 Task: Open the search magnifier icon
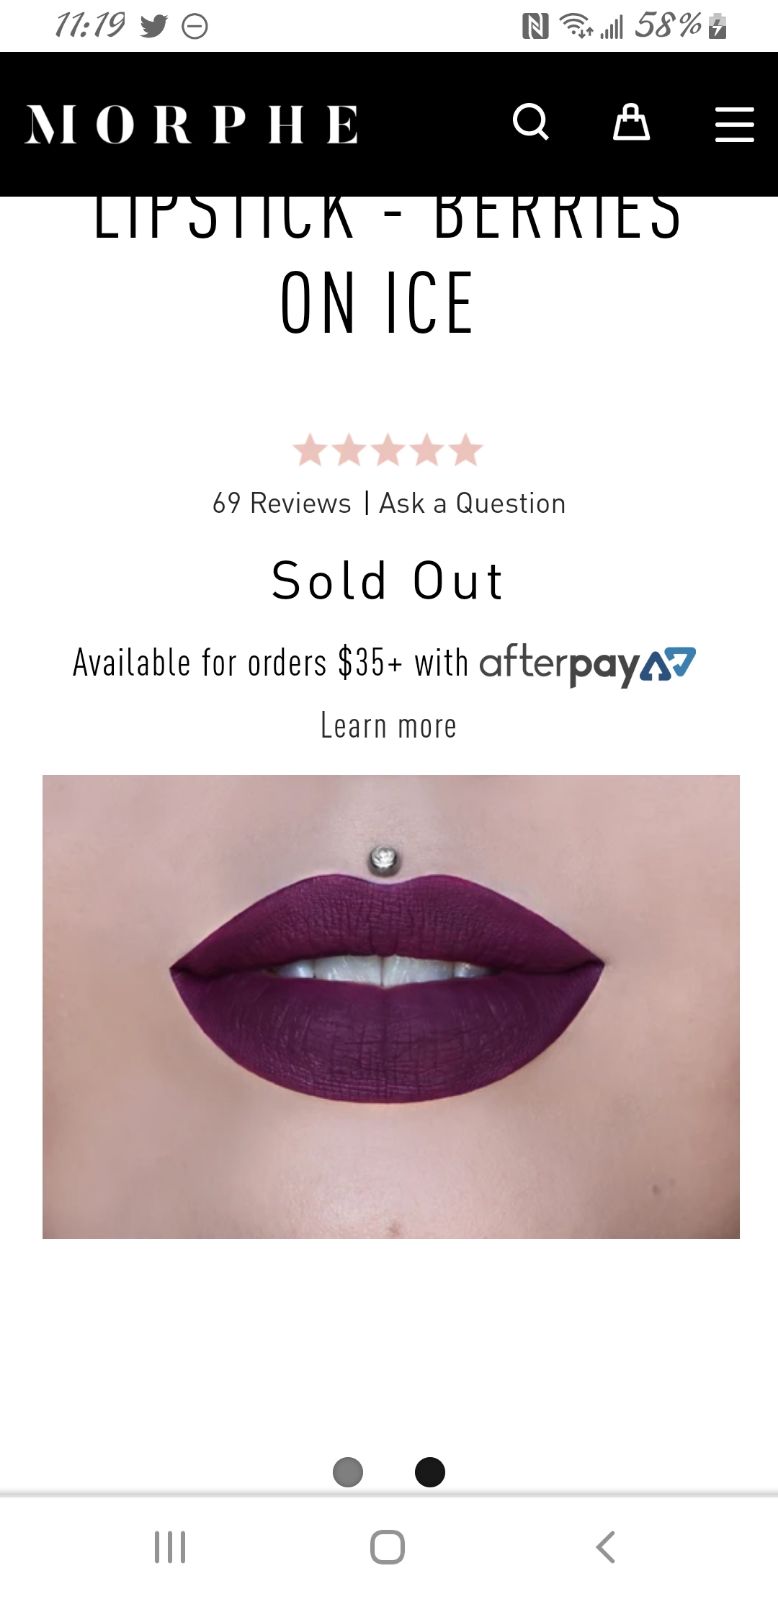coord(531,123)
